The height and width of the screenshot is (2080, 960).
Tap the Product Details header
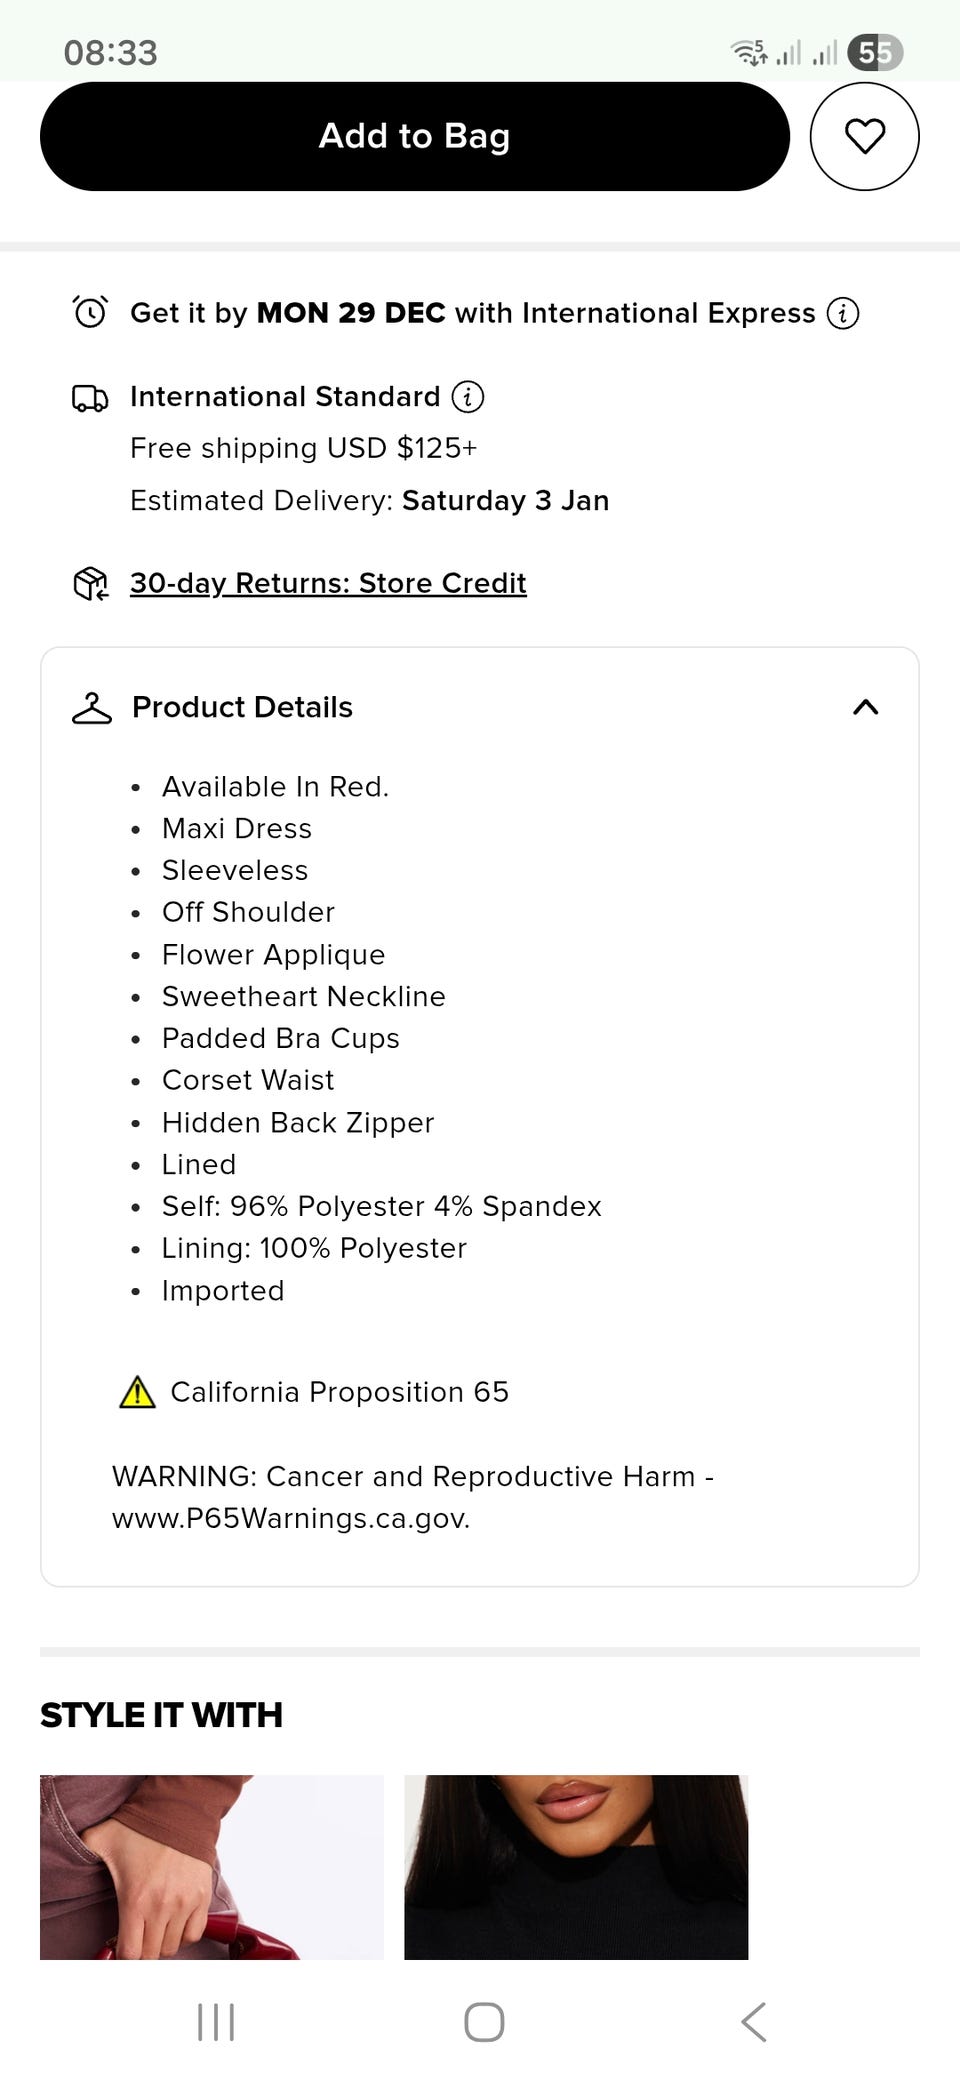(242, 707)
